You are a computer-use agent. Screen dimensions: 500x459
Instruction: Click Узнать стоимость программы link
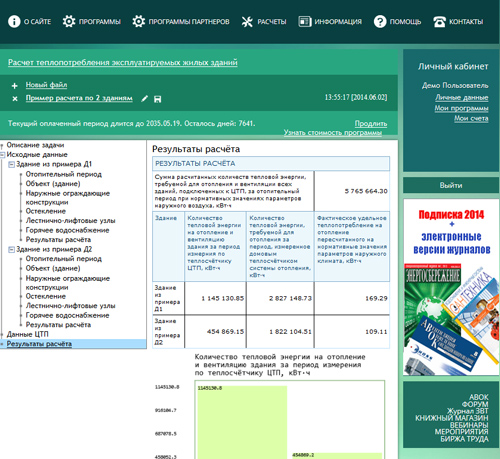point(333,133)
